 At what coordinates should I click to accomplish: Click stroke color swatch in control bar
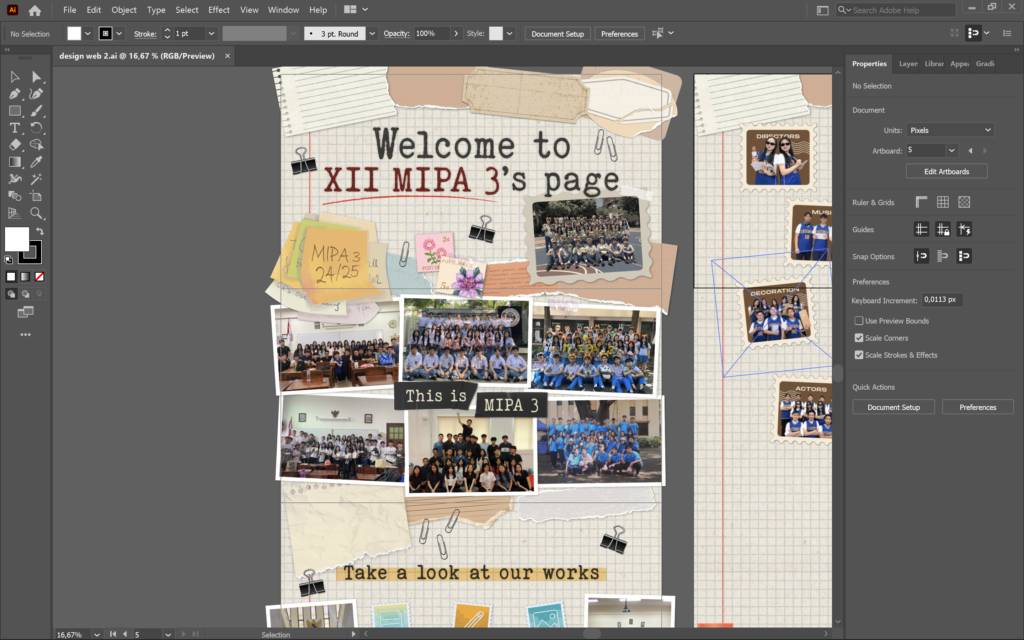click(x=106, y=33)
